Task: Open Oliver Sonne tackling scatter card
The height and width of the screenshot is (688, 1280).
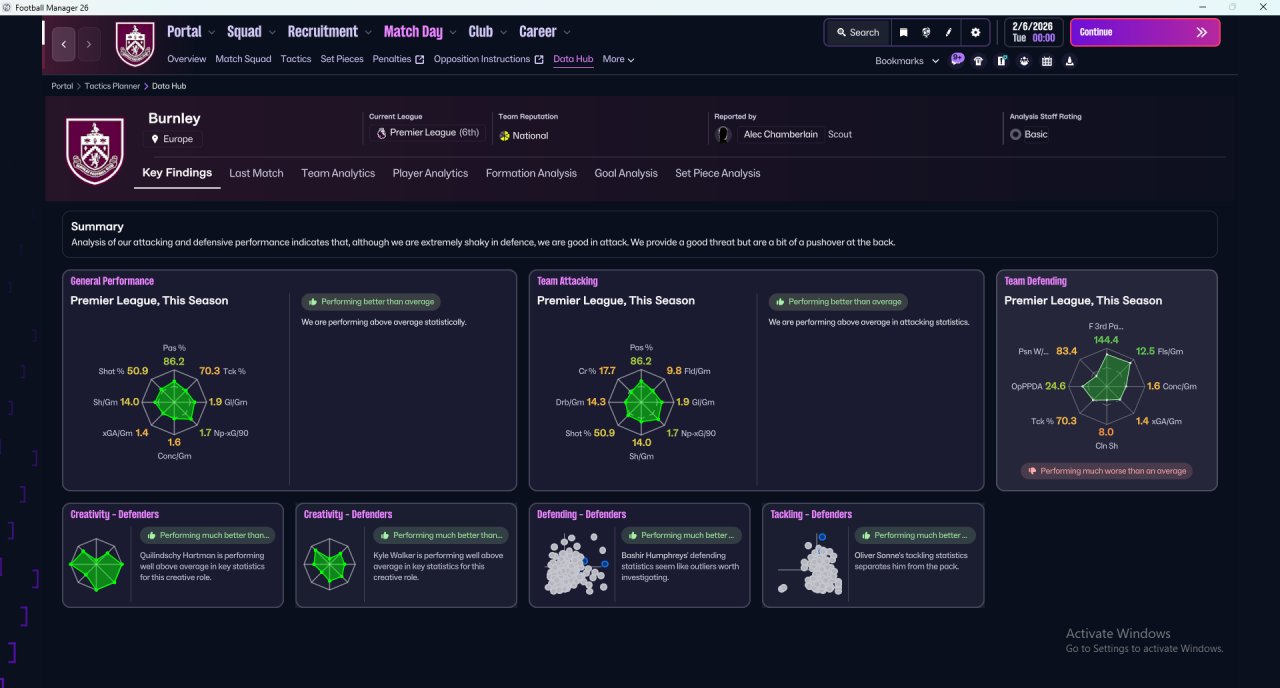Action: click(x=873, y=555)
